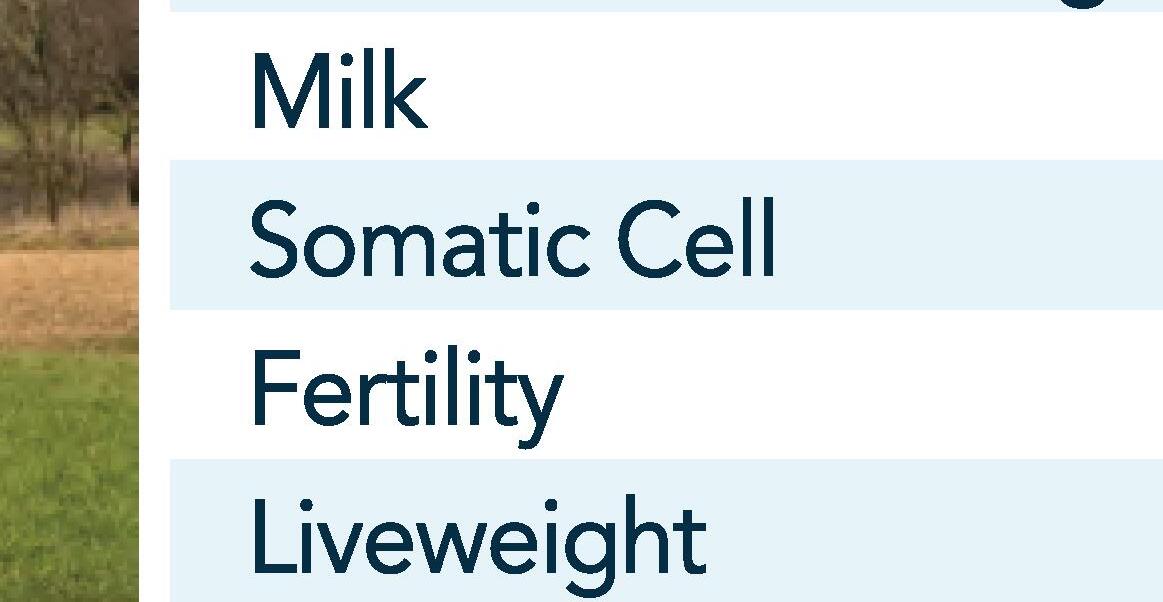Click the blank cell right of Milk
1163x602 pixels.
pyautogui.click(x=794, y=86)
